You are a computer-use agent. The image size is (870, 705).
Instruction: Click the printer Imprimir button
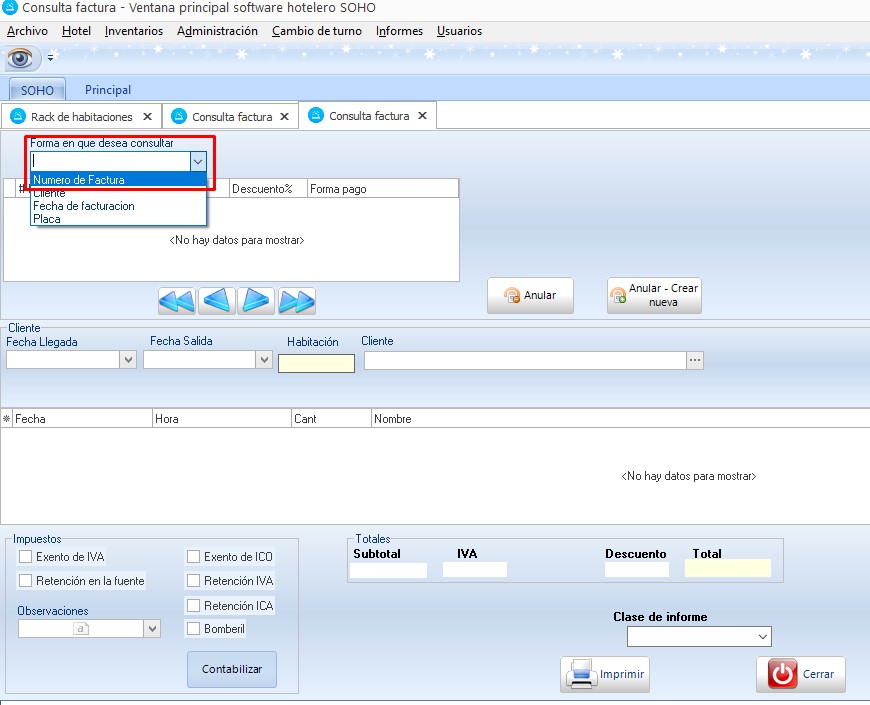click(x=605, y=674)
